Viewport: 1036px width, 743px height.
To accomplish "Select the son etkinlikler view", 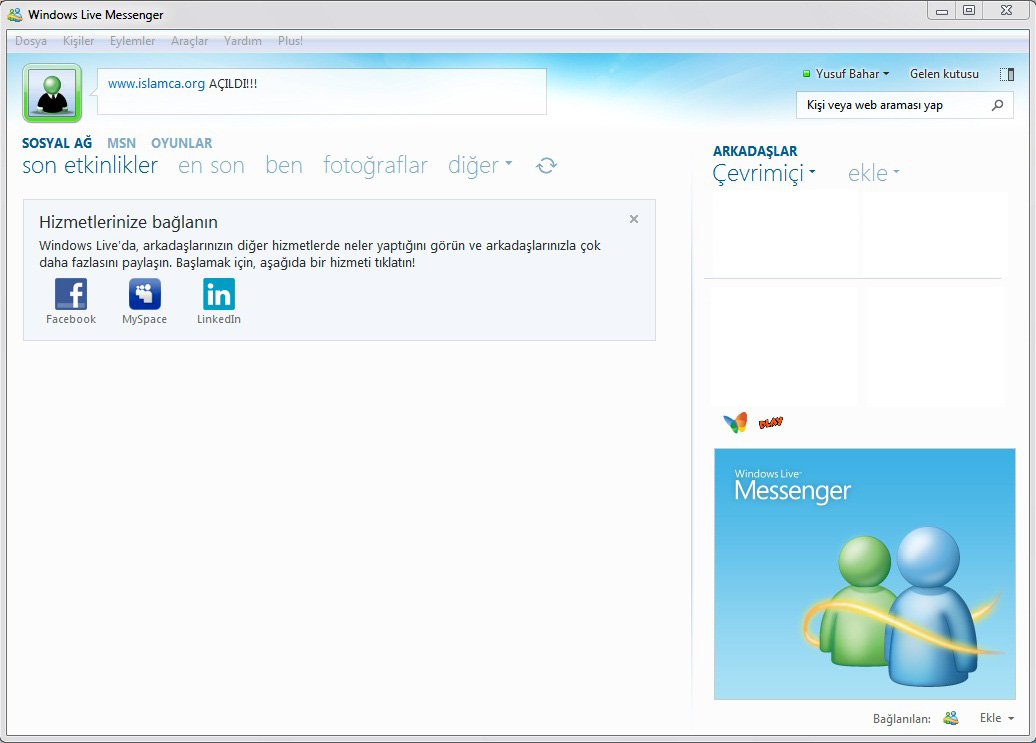I will coord(90,165).
